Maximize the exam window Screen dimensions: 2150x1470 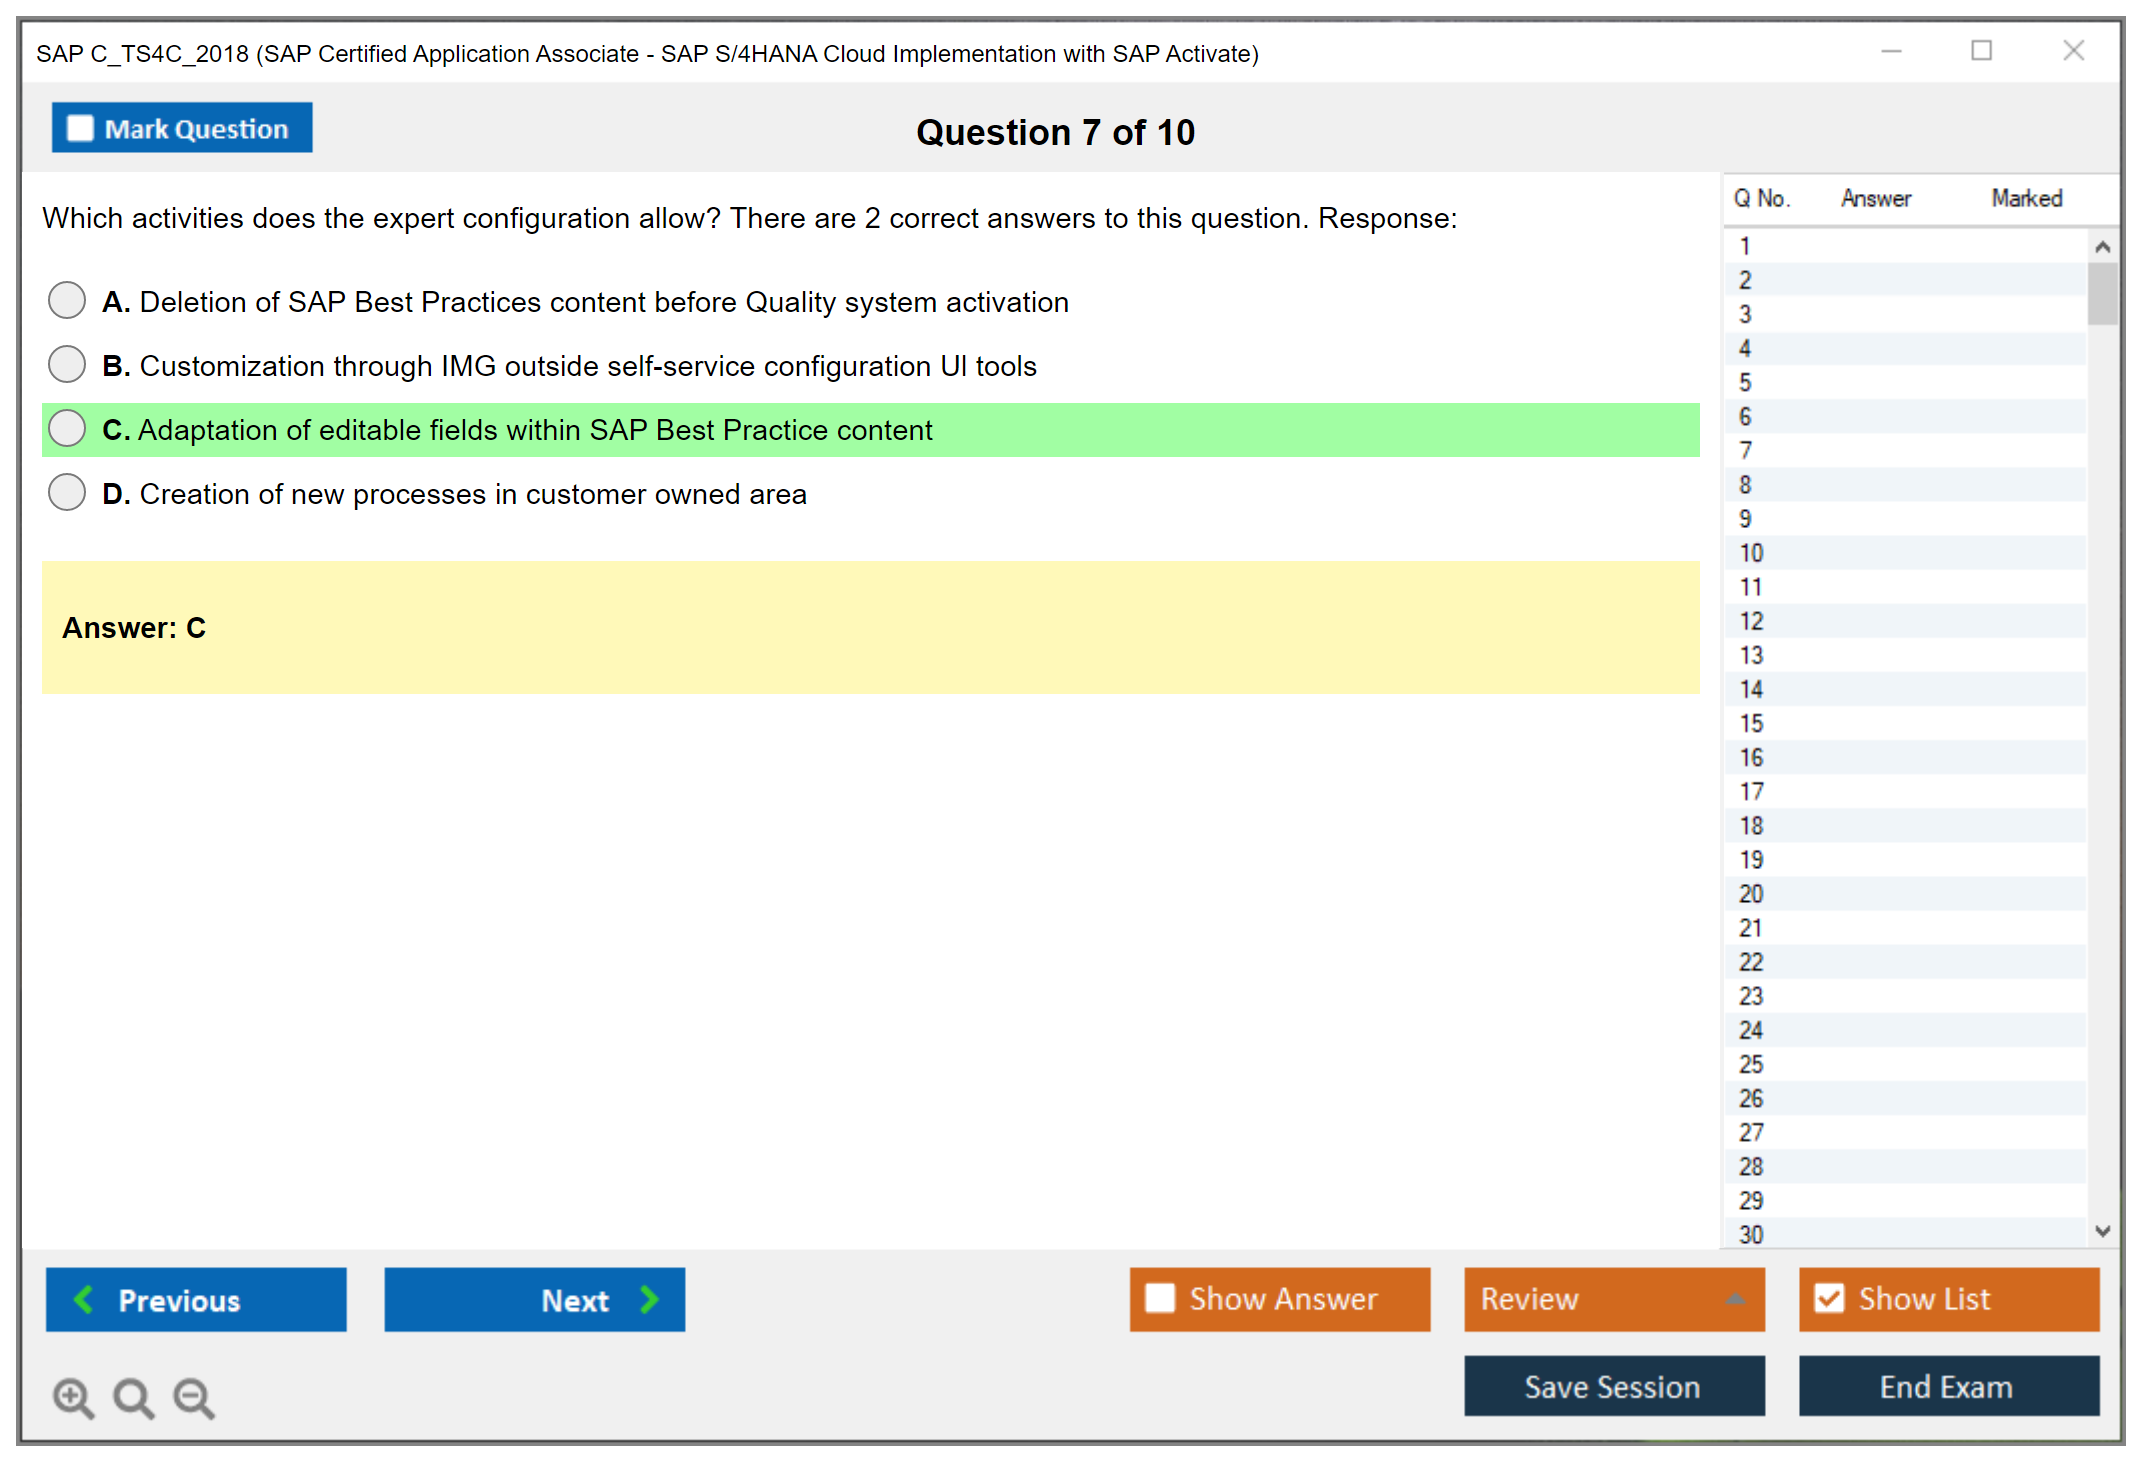[x=1981, y=51]
